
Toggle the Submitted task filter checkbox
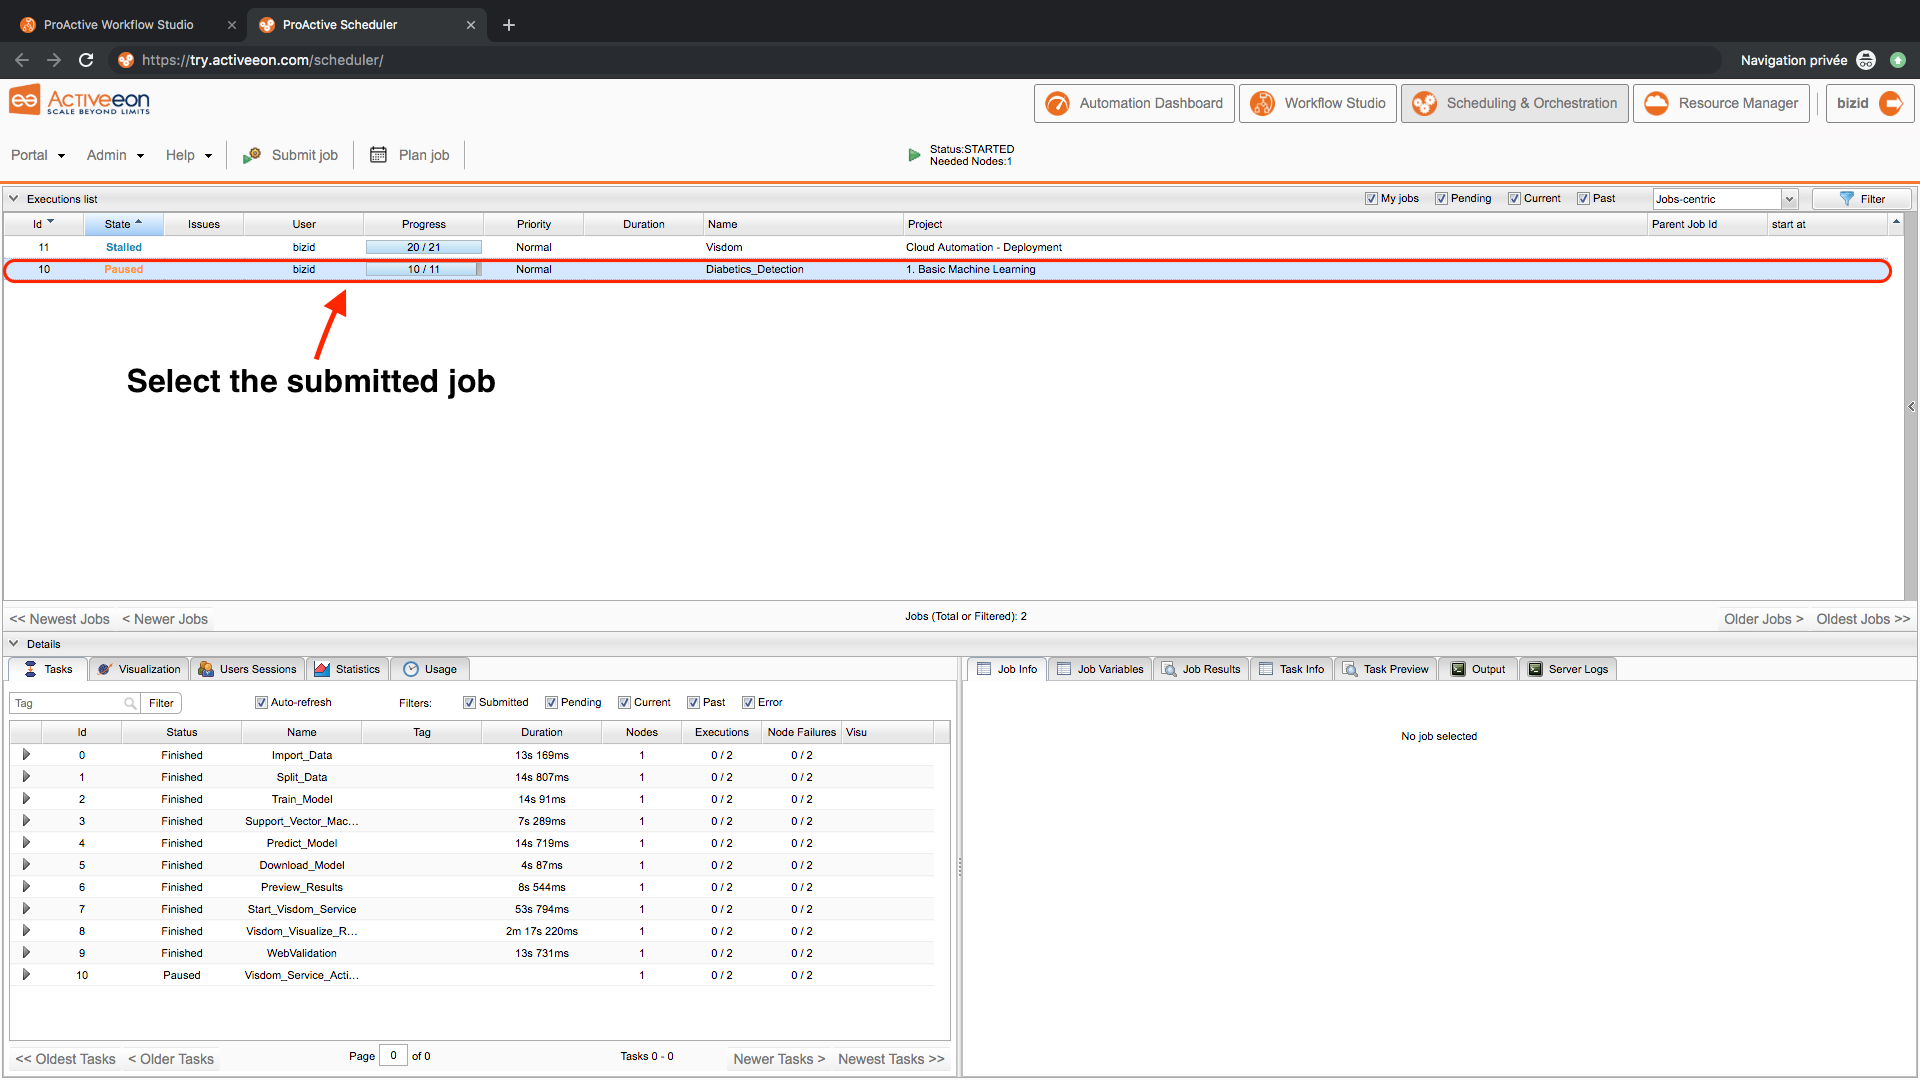pos(469,702)
